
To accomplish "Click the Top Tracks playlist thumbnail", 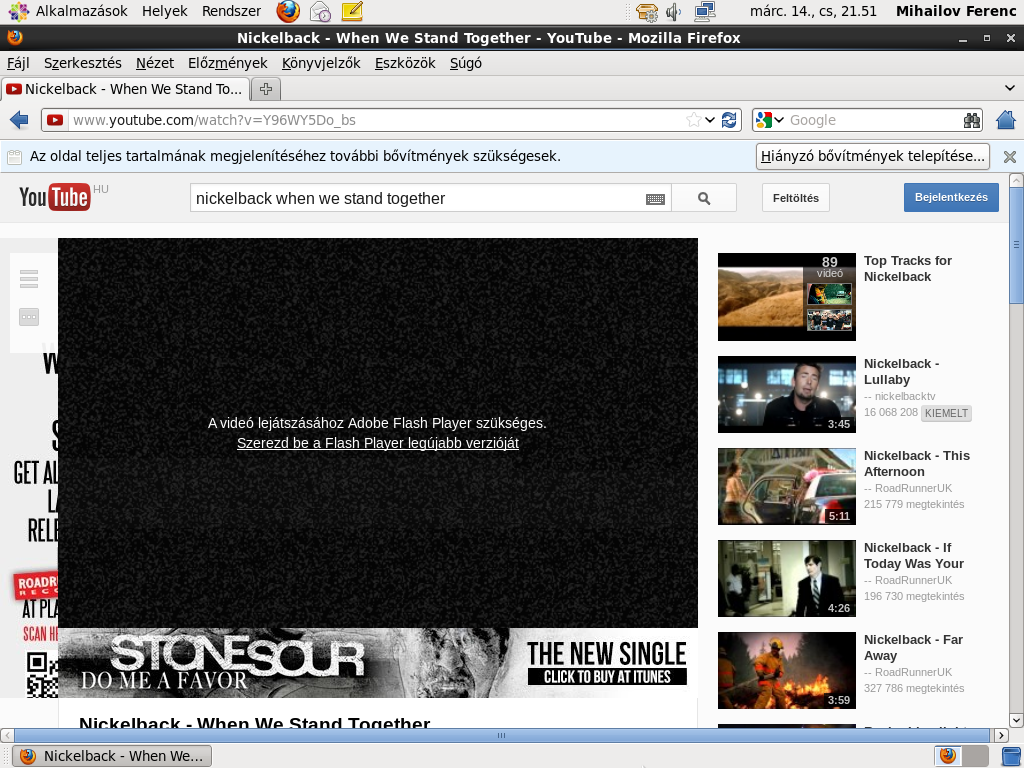I will 786,297.
